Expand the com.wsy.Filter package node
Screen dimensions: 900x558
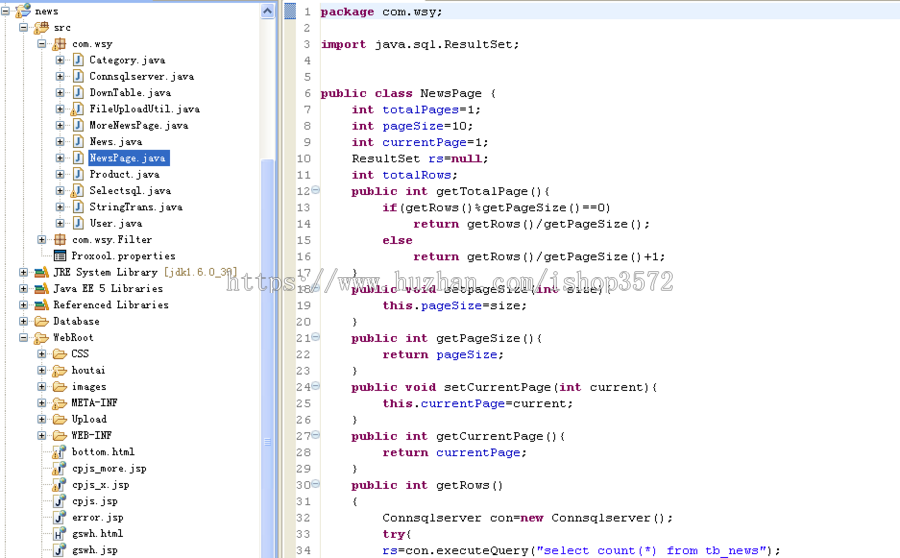click(x=42, y=239)
